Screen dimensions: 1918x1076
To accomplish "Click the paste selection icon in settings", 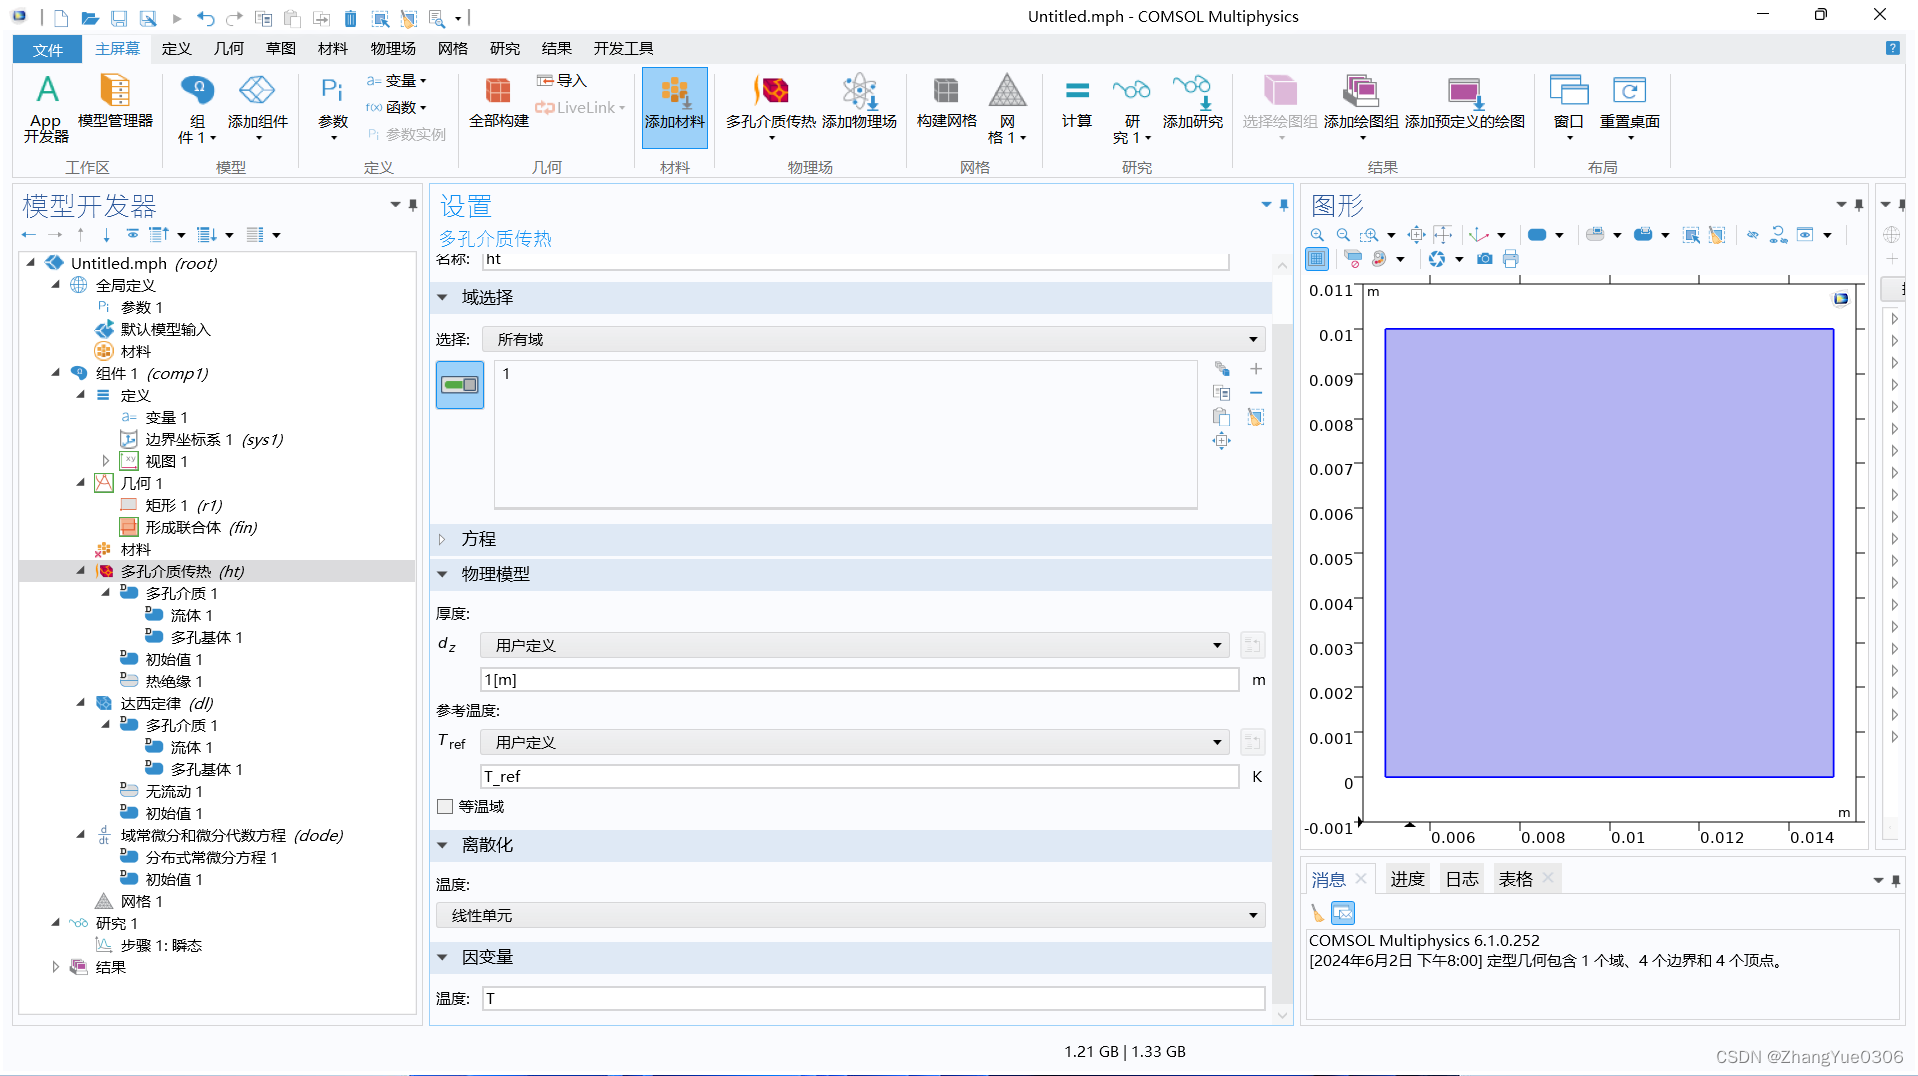I will point(1221,417).
